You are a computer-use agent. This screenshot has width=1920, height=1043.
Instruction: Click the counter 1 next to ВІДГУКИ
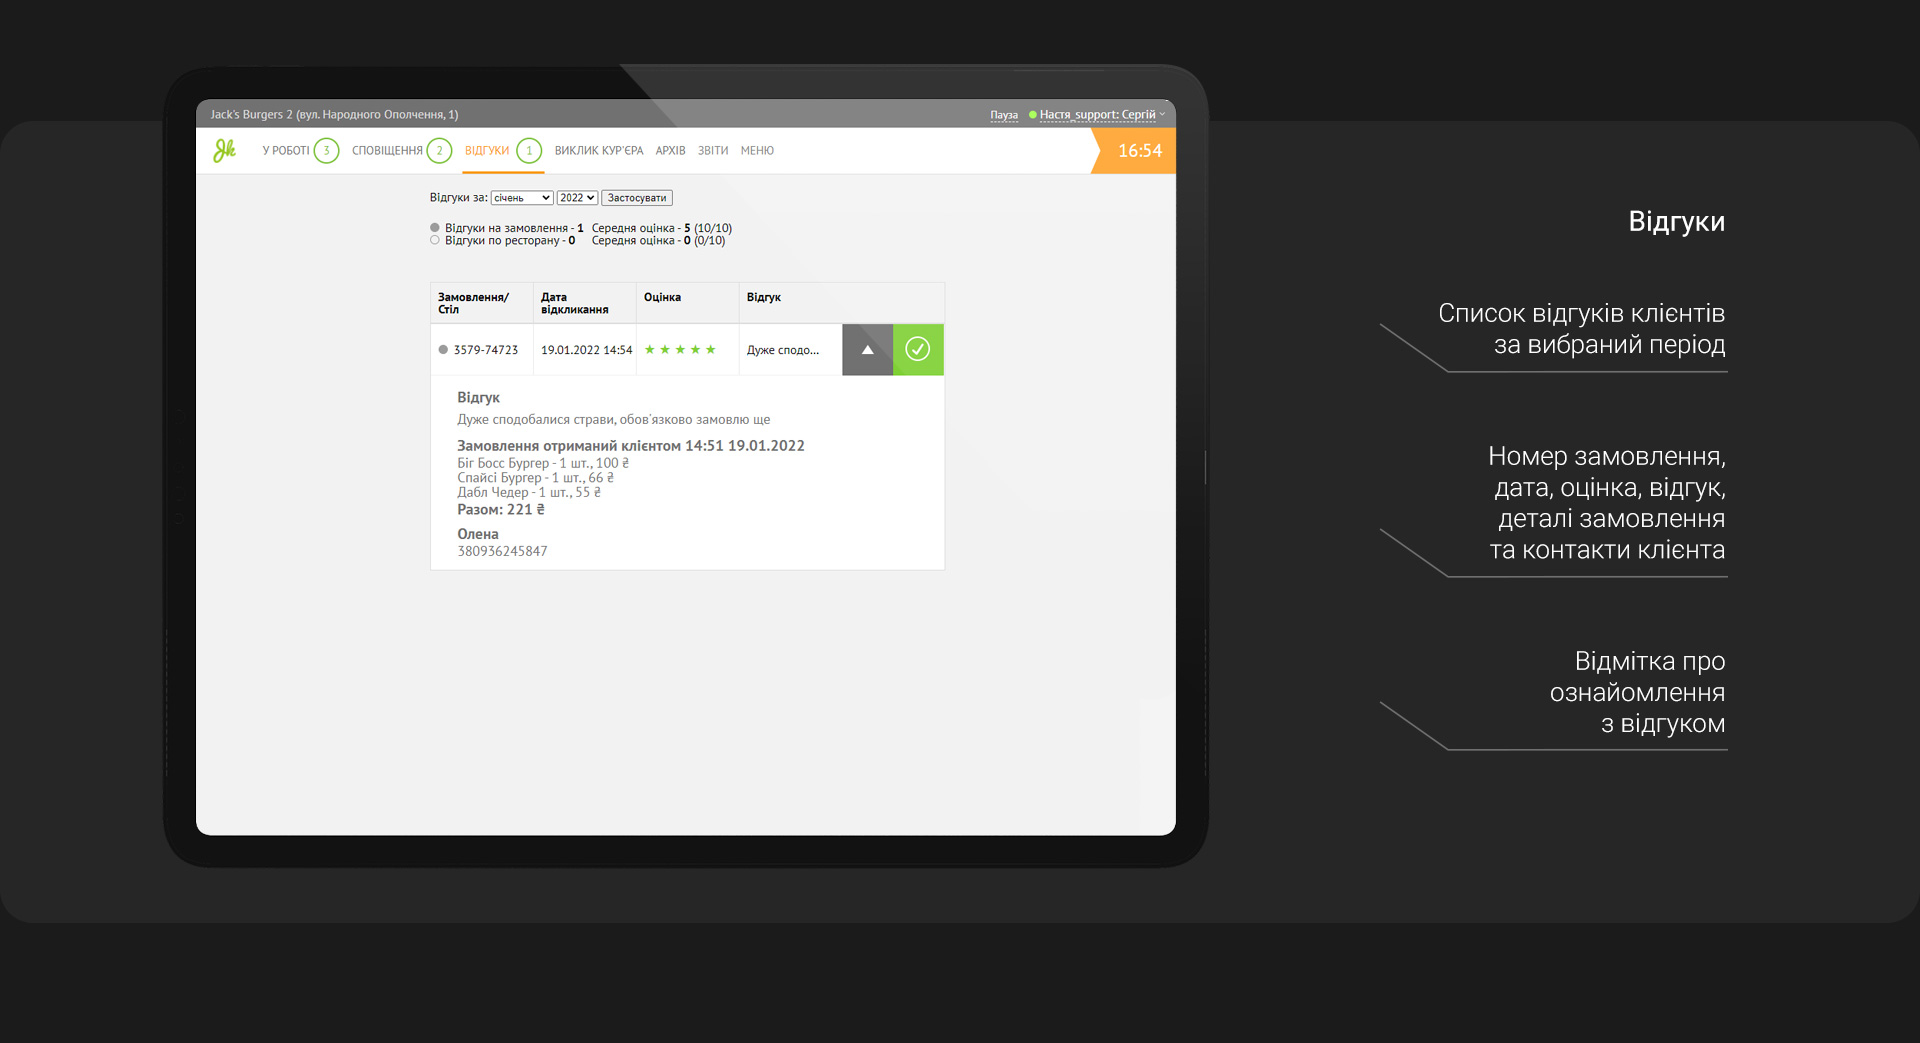click(x=529, y=151)
